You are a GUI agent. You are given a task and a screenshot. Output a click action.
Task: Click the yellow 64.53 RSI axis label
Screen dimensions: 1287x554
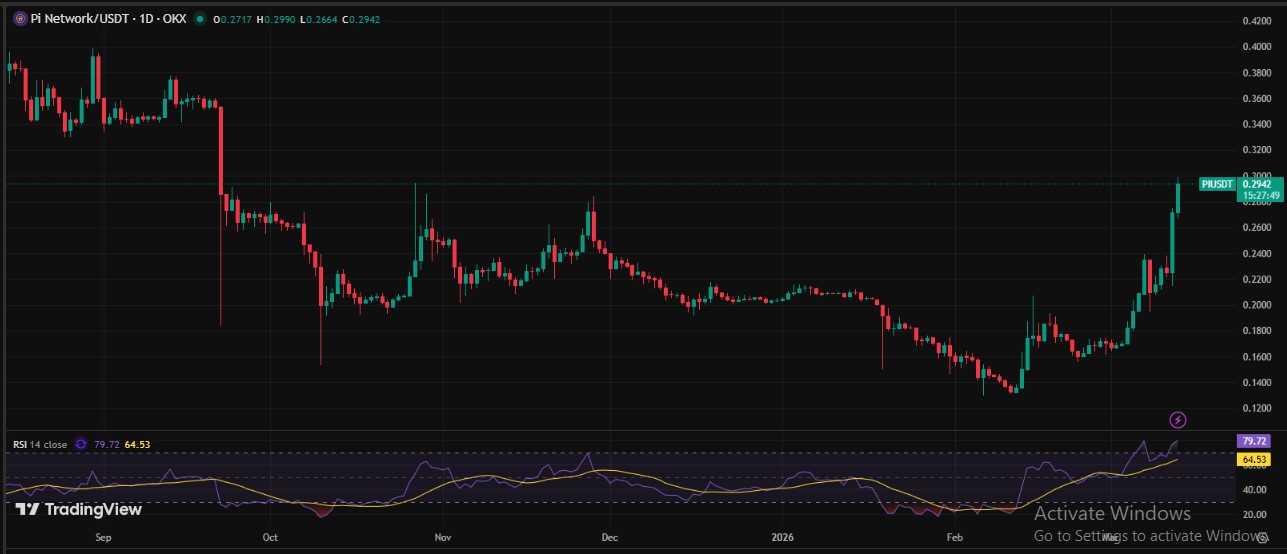(1253, 460)
